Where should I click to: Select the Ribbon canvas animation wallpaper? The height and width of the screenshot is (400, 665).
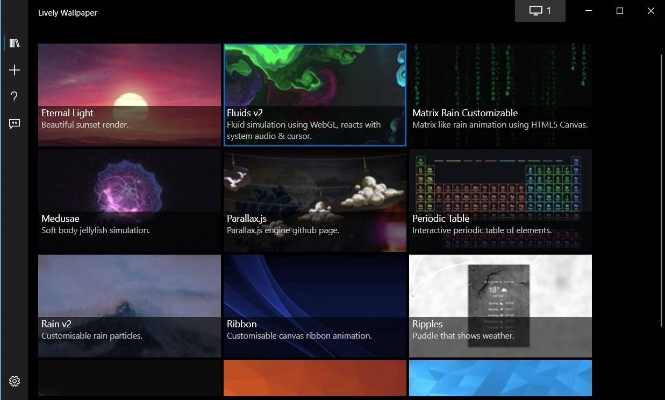(314, 302)
